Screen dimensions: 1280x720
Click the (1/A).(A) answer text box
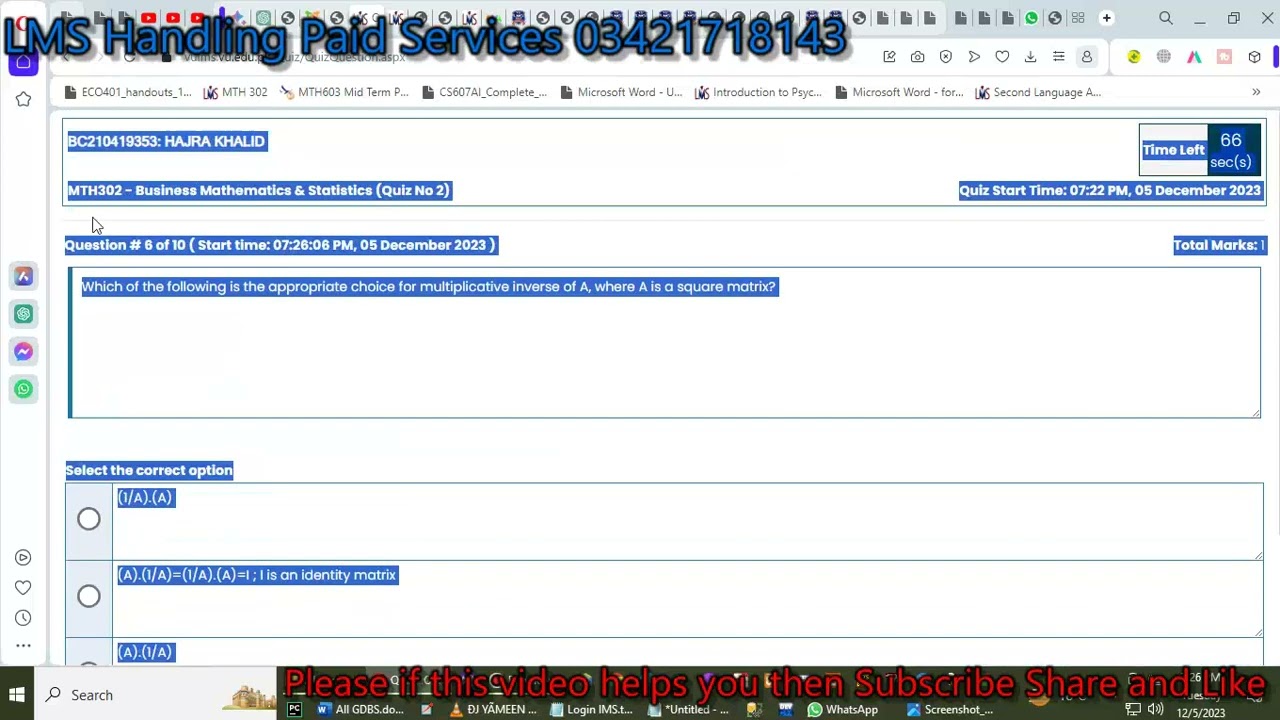coord(688,522)
